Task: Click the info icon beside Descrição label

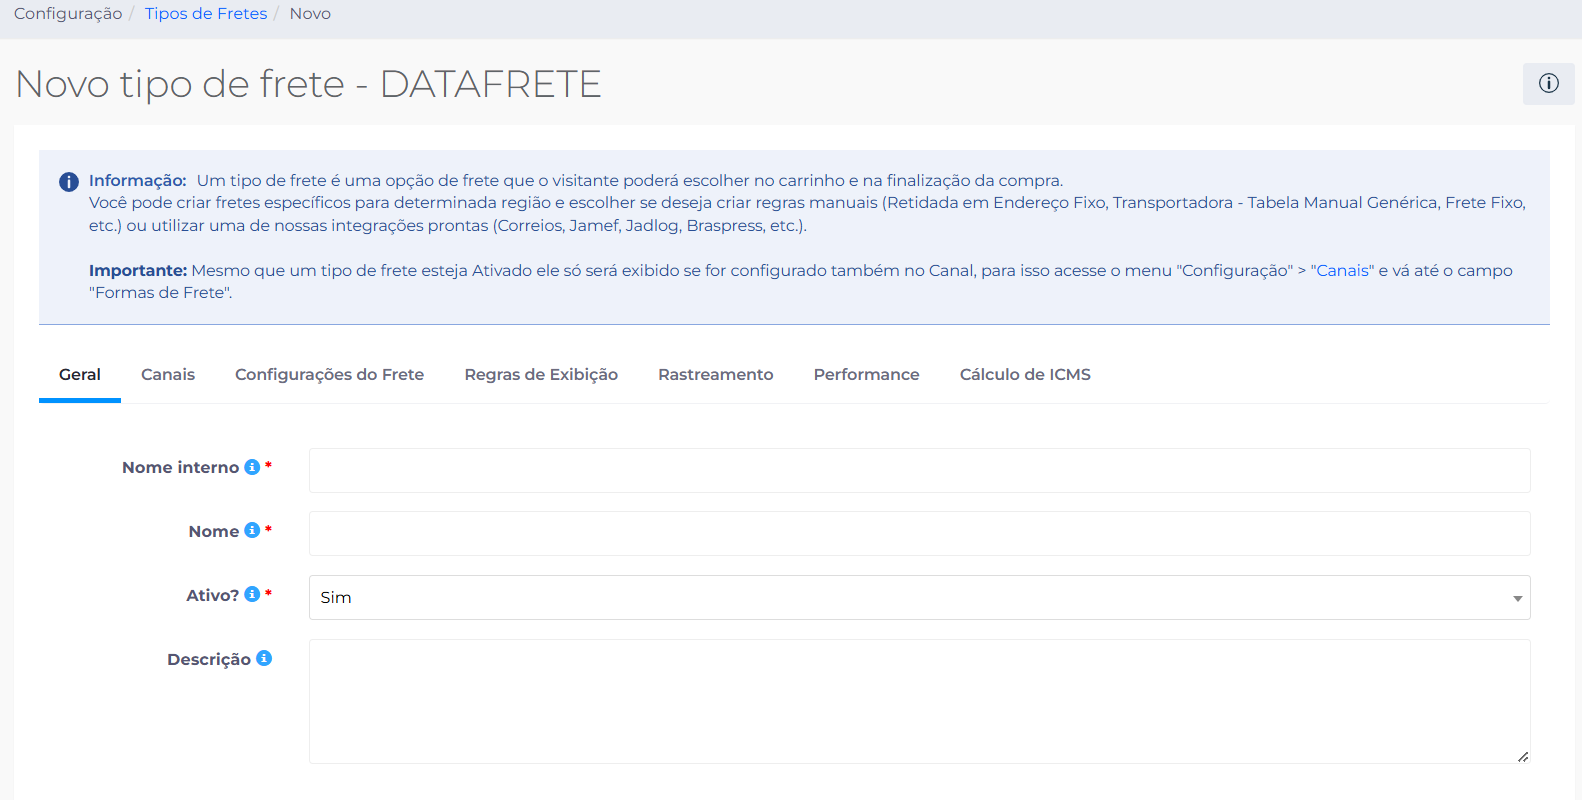Action: point(264,658)
